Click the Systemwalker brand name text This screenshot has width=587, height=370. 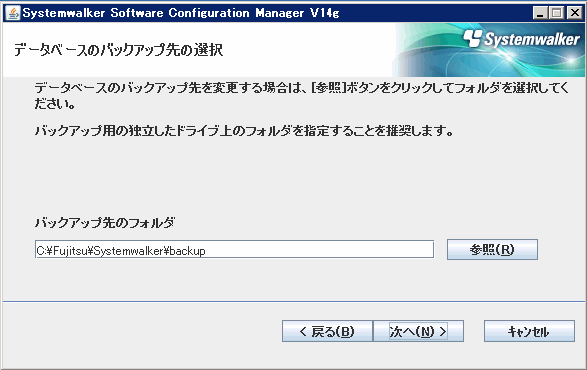[x=532, y=39]
